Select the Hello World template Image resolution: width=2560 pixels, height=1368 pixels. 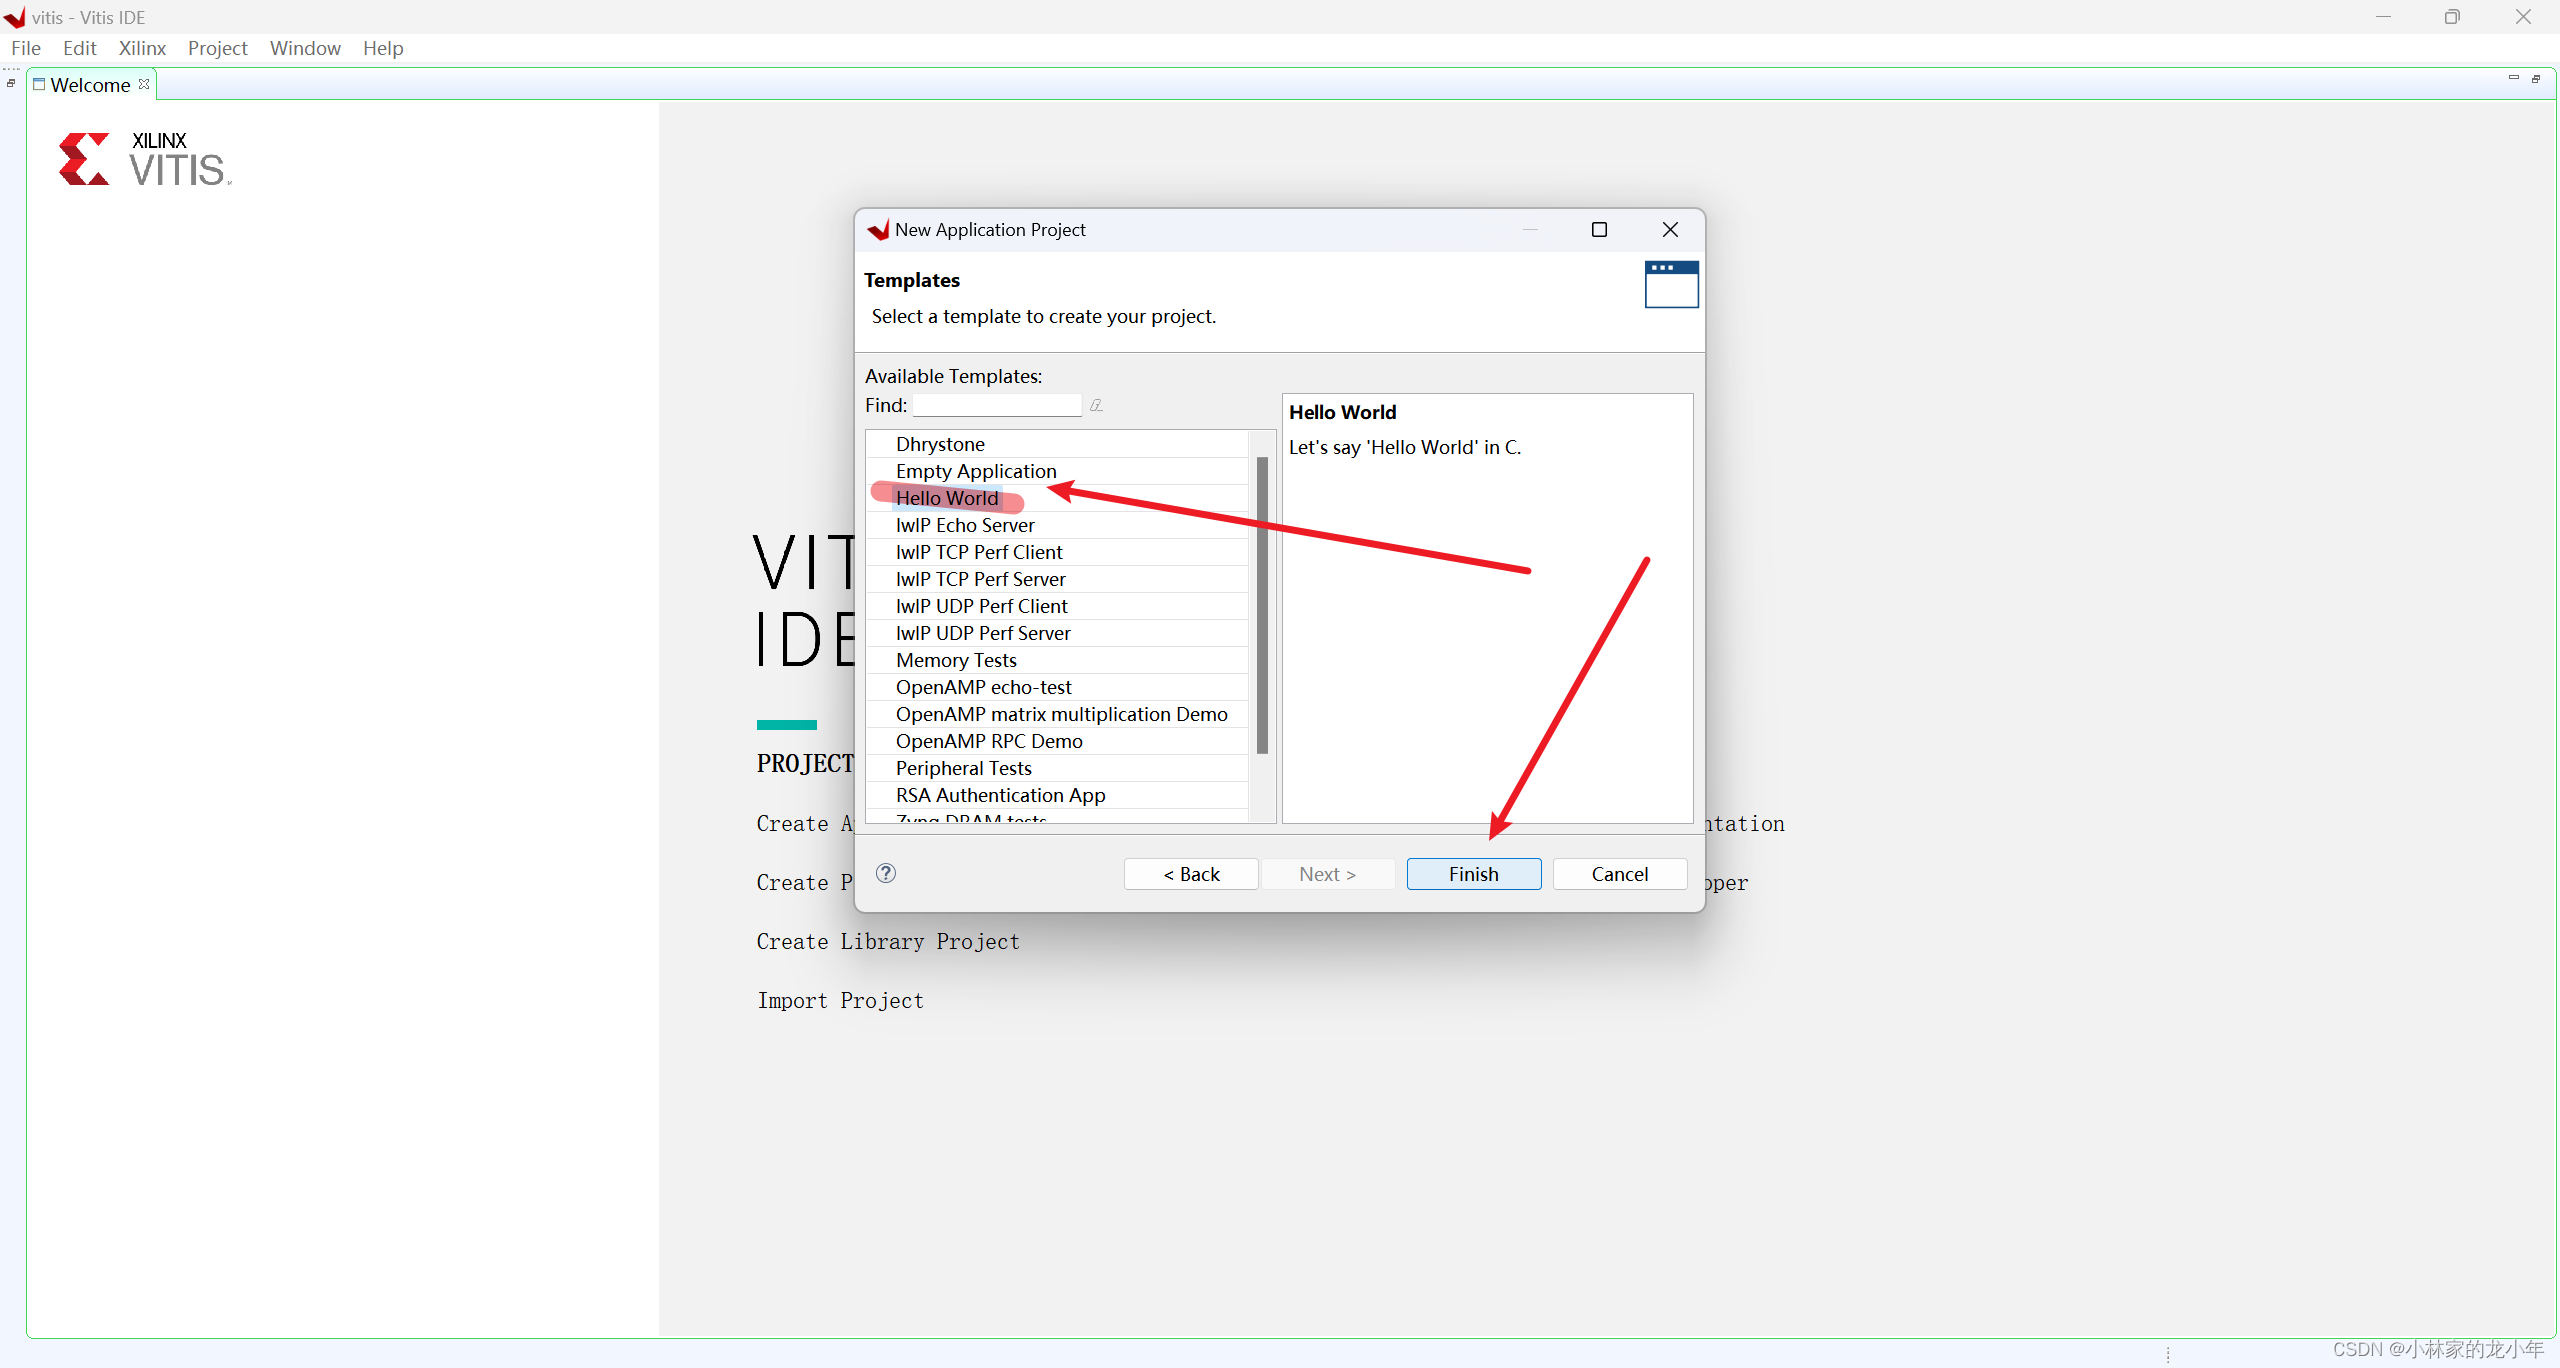point(946,498)
